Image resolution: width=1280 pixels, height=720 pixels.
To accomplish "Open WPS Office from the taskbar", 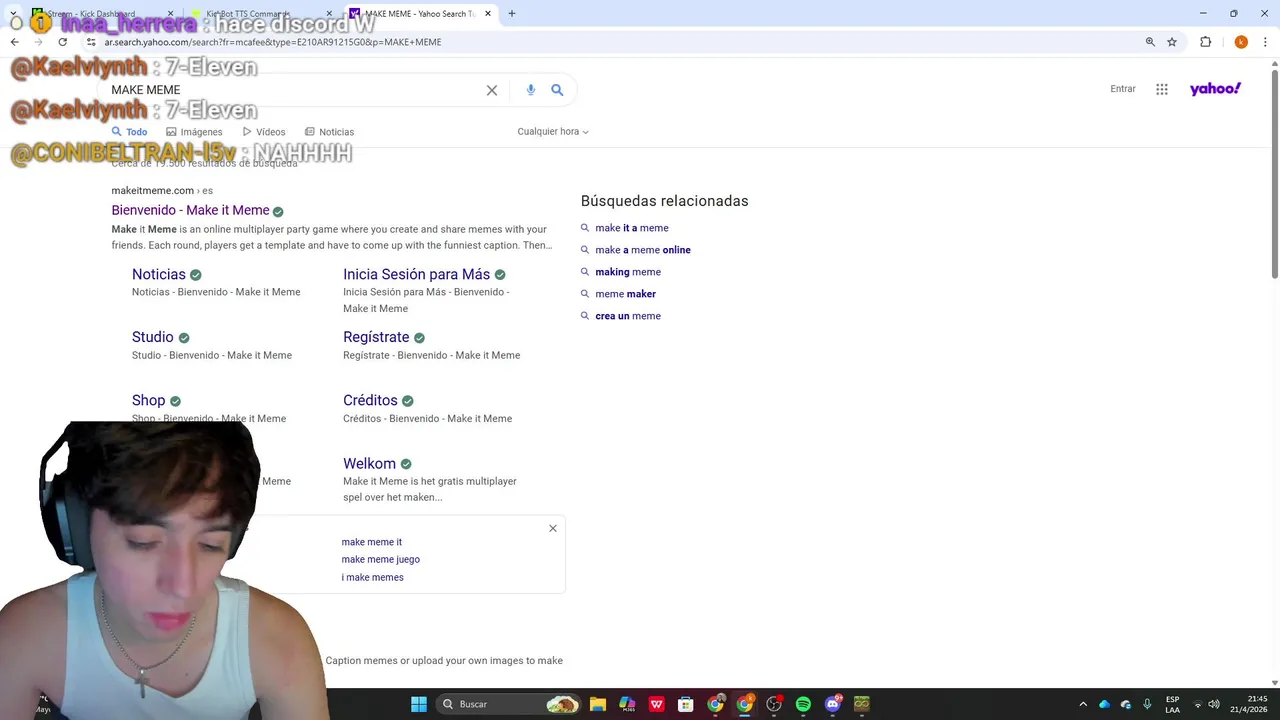I will (x=656, y=704).
